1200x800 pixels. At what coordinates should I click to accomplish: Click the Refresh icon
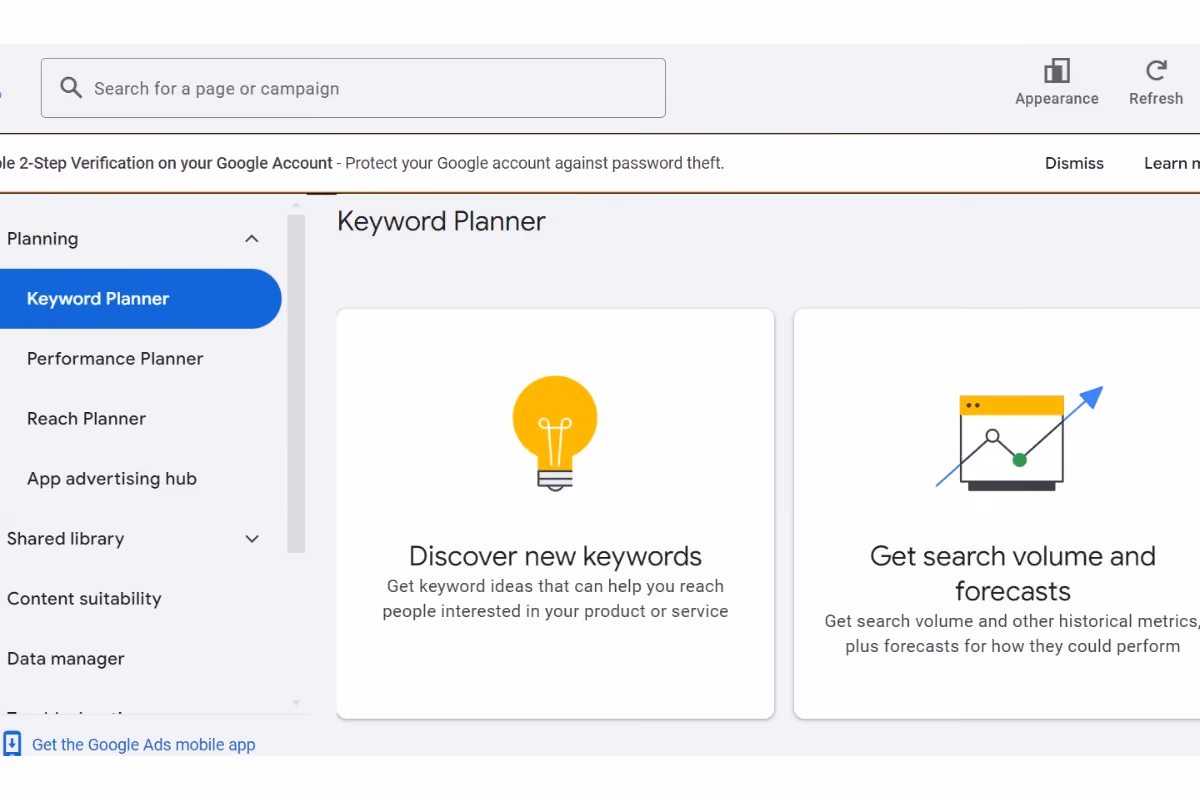coord(1156,70)
